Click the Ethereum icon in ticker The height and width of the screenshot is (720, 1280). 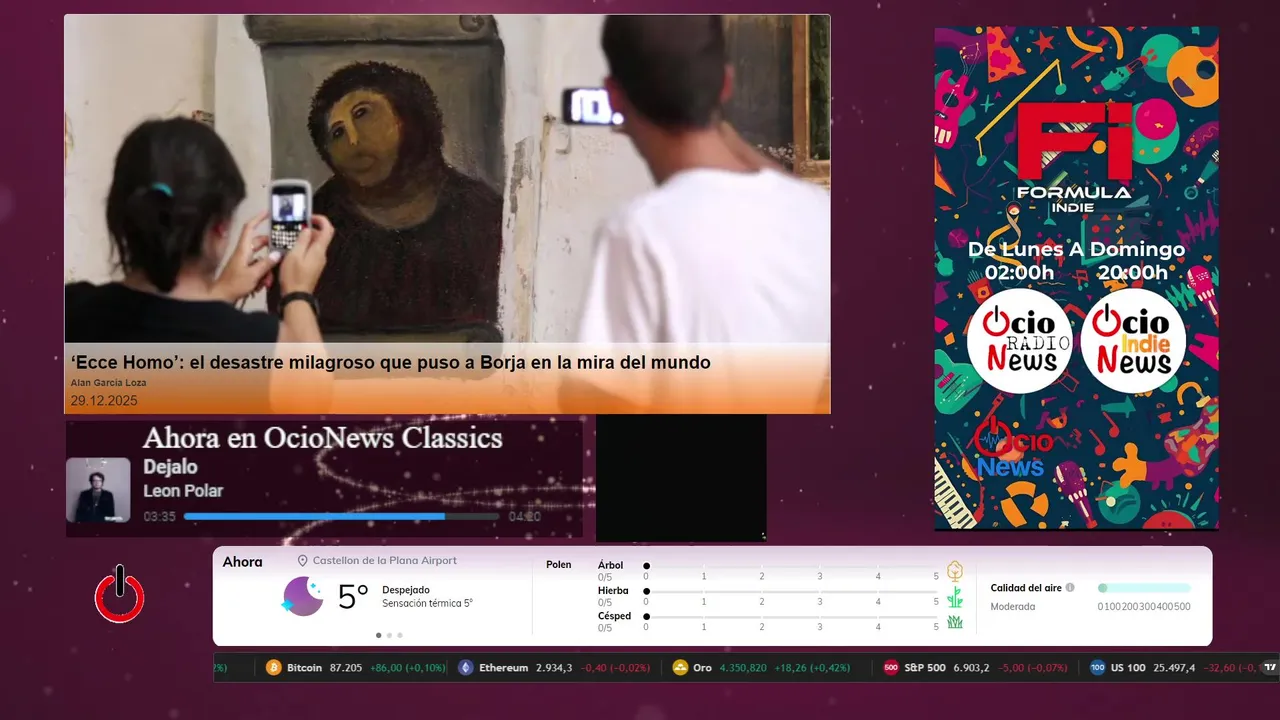click(x=465, y=668)
